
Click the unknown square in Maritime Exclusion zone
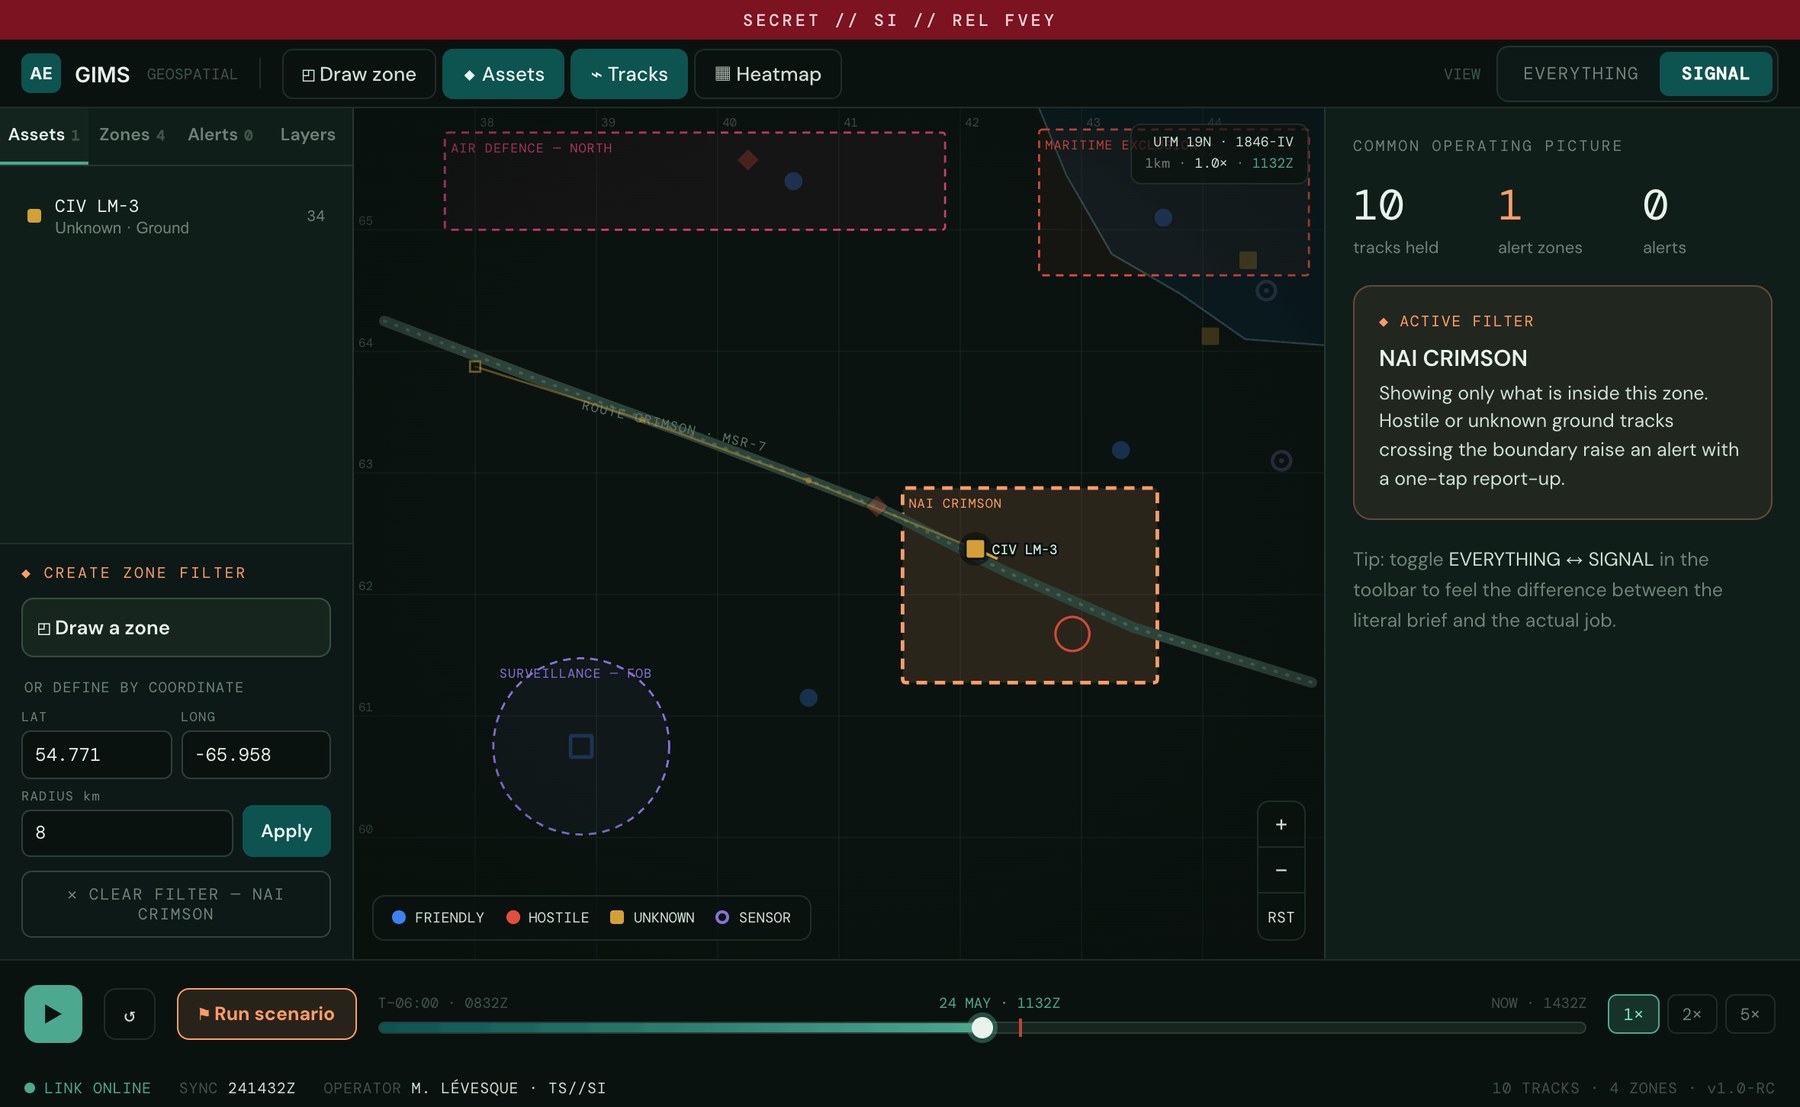[1248, 260]
